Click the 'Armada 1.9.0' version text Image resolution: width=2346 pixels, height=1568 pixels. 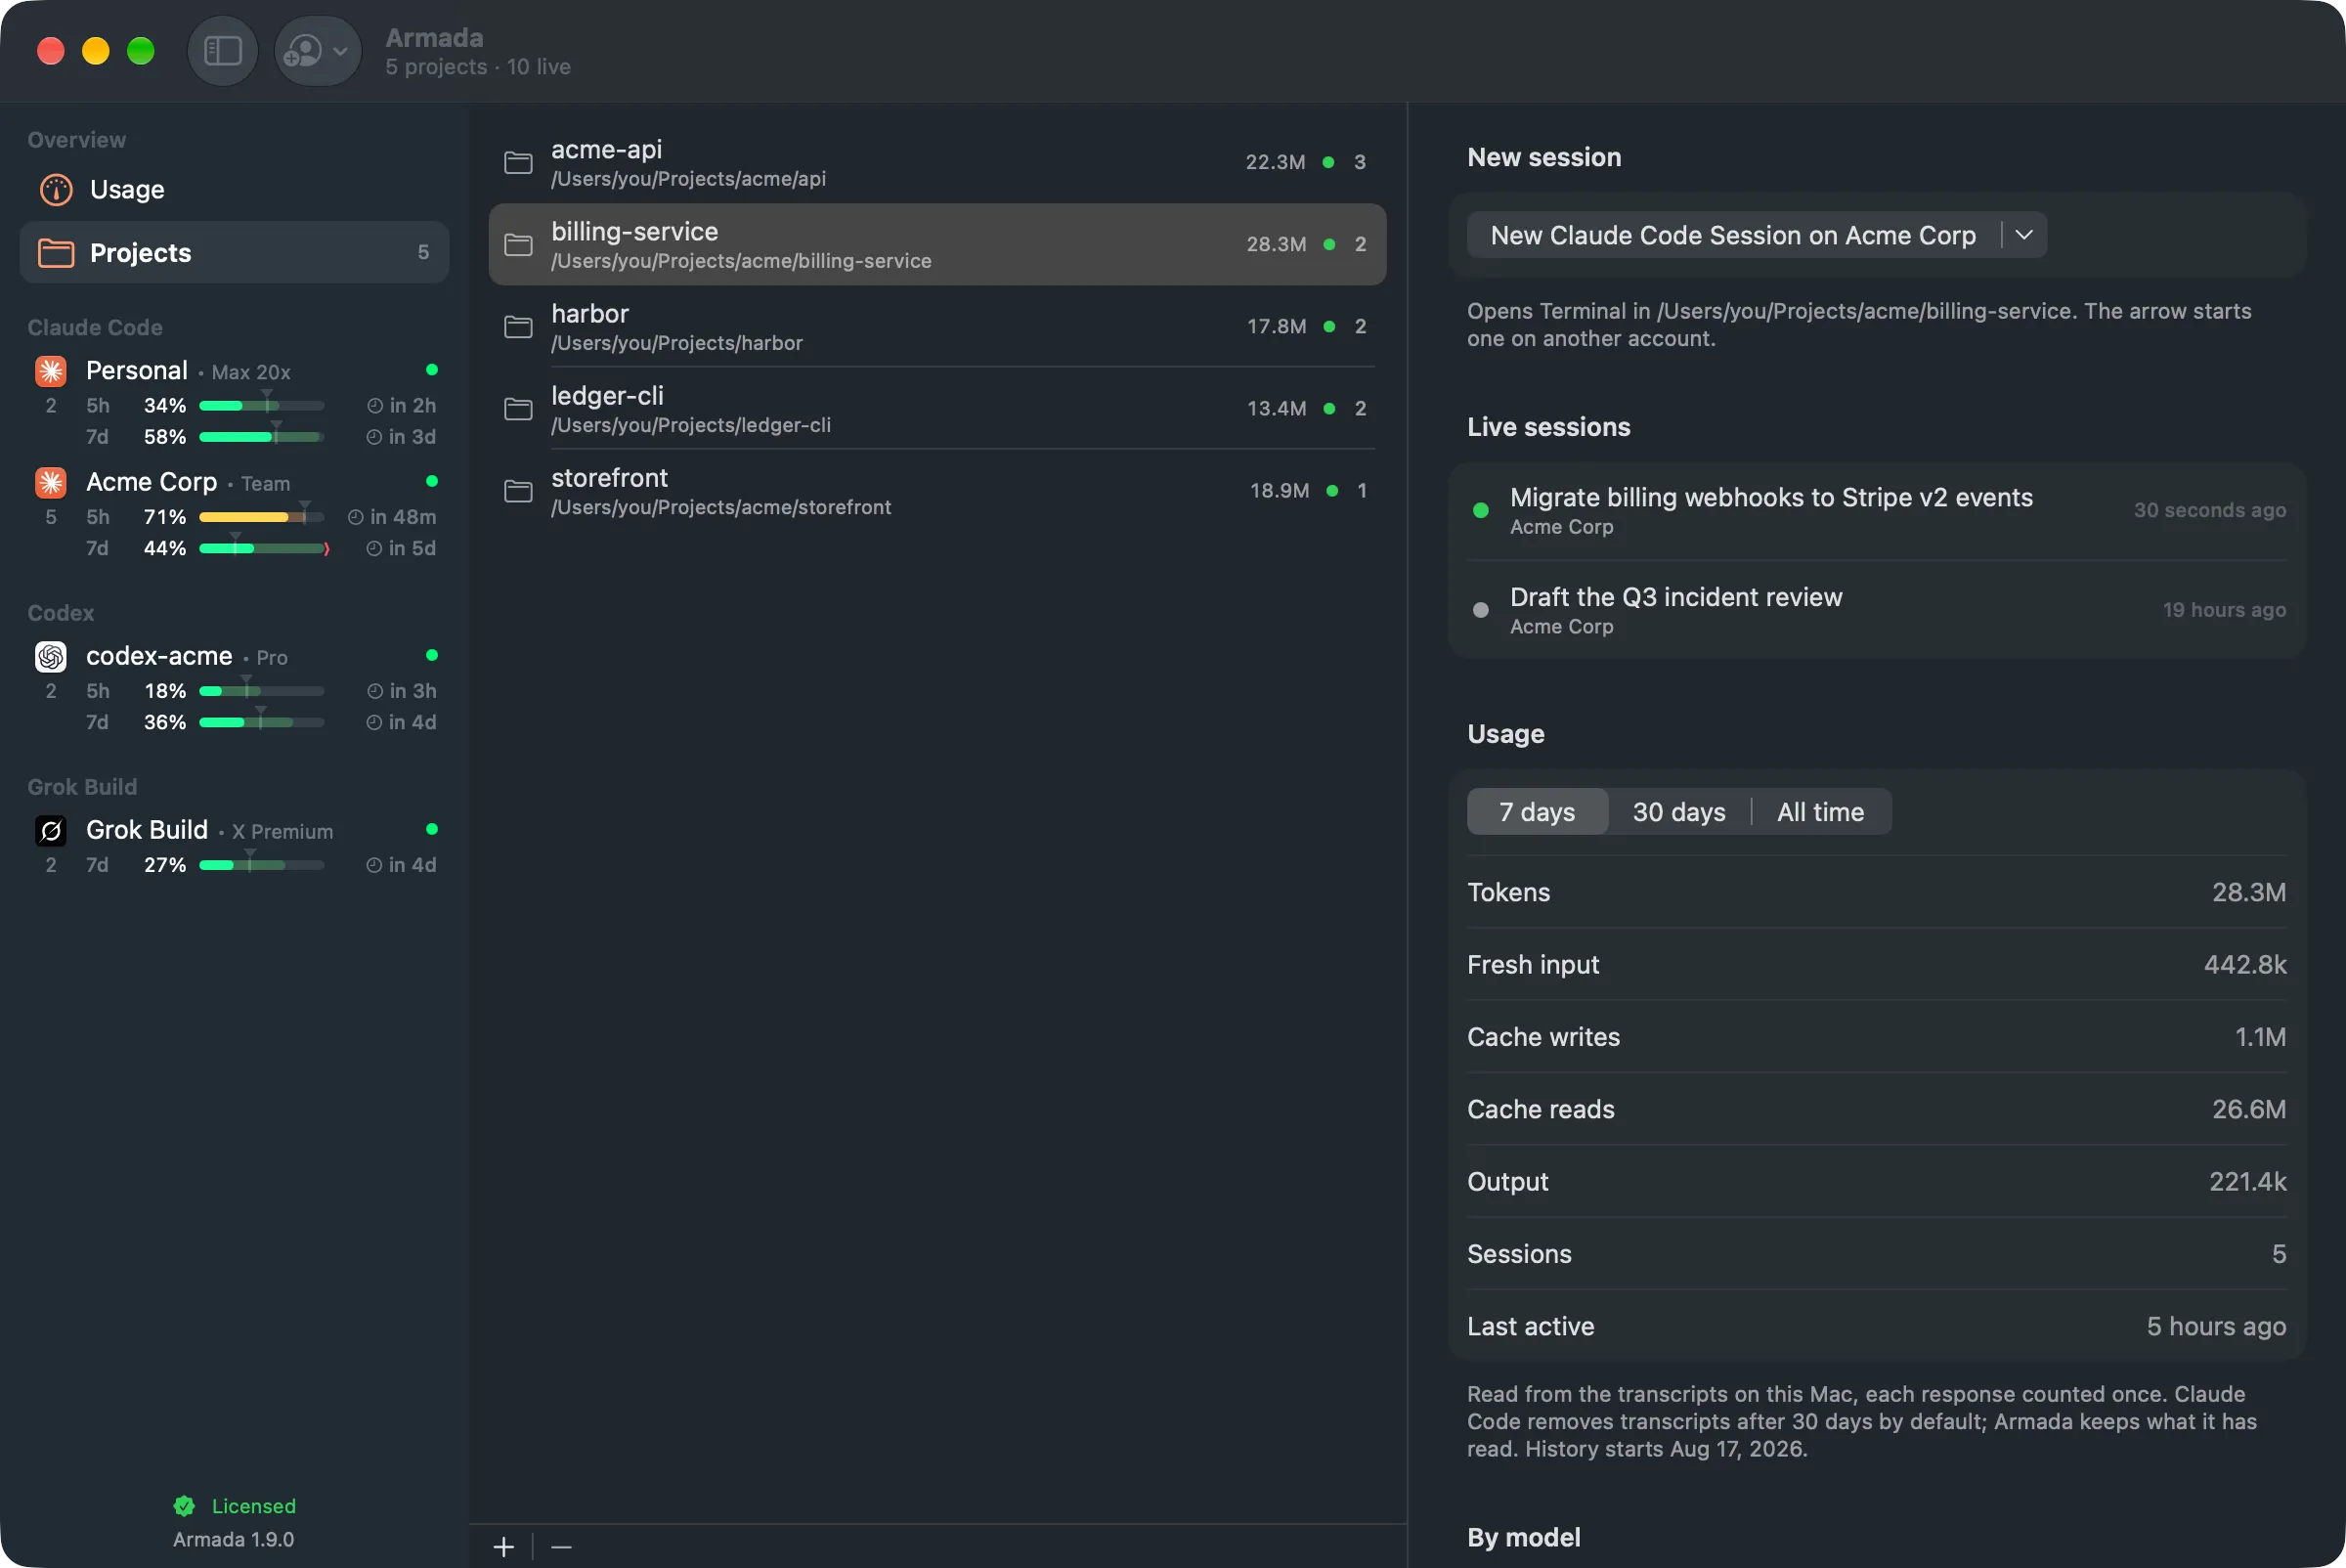click(x=233, y=1539)
